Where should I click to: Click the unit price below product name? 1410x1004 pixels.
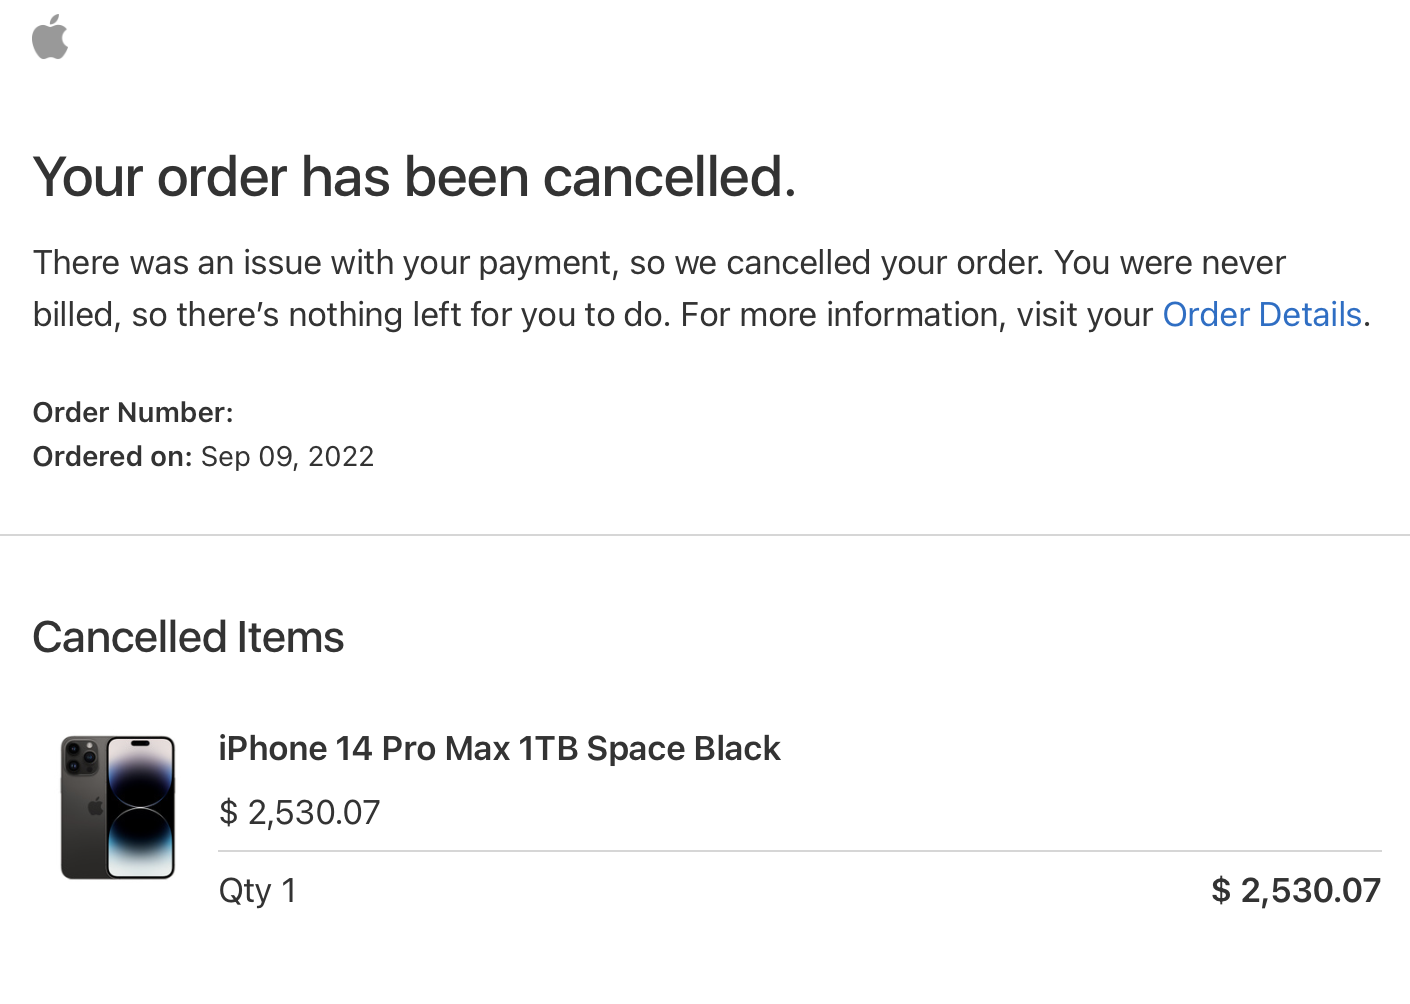click(x=299, y=813)
